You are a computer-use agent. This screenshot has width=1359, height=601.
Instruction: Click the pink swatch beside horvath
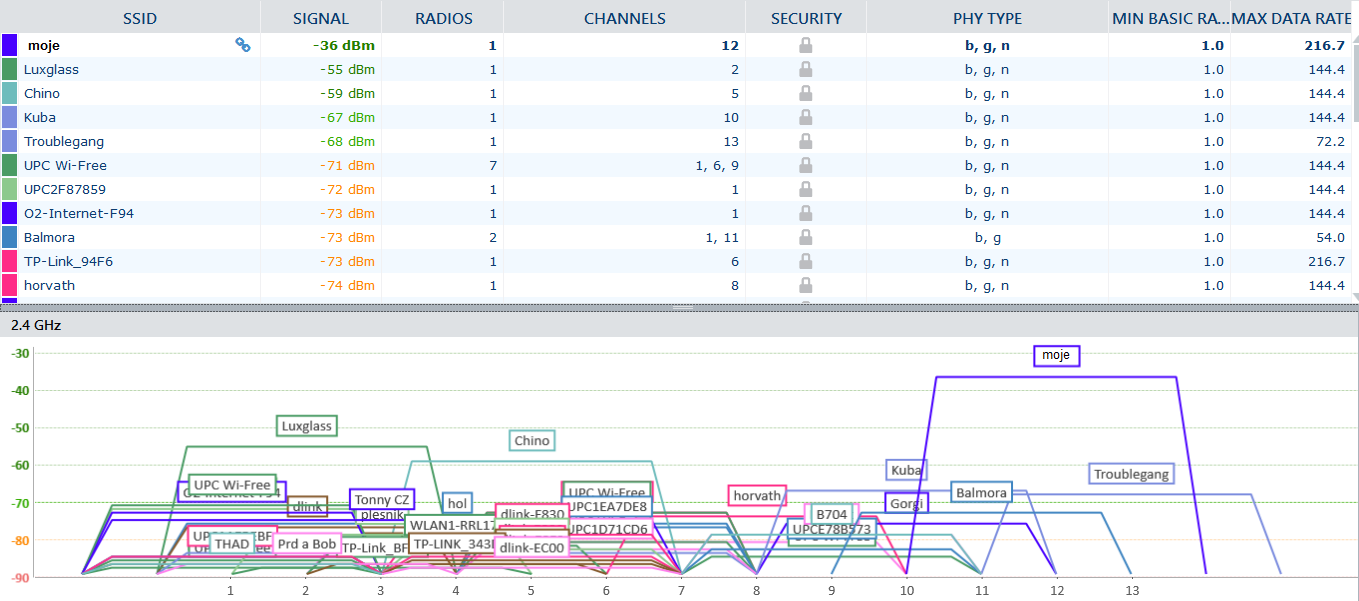(10, 285)
